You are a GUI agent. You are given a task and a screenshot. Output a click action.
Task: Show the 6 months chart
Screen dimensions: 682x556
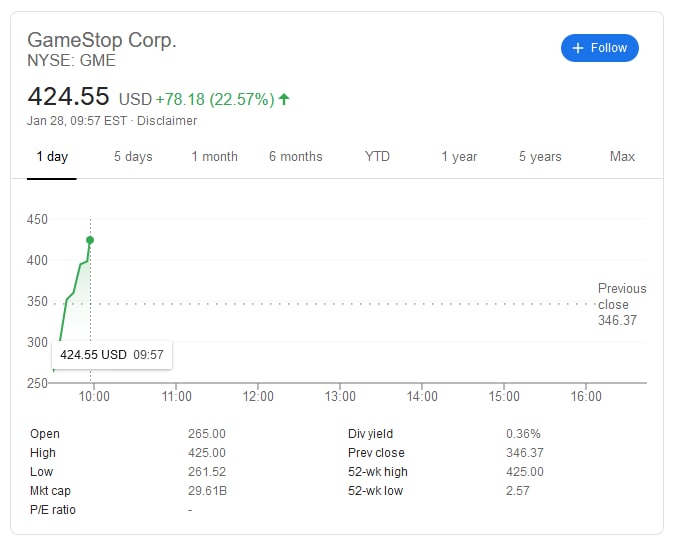tap(296, 157)
